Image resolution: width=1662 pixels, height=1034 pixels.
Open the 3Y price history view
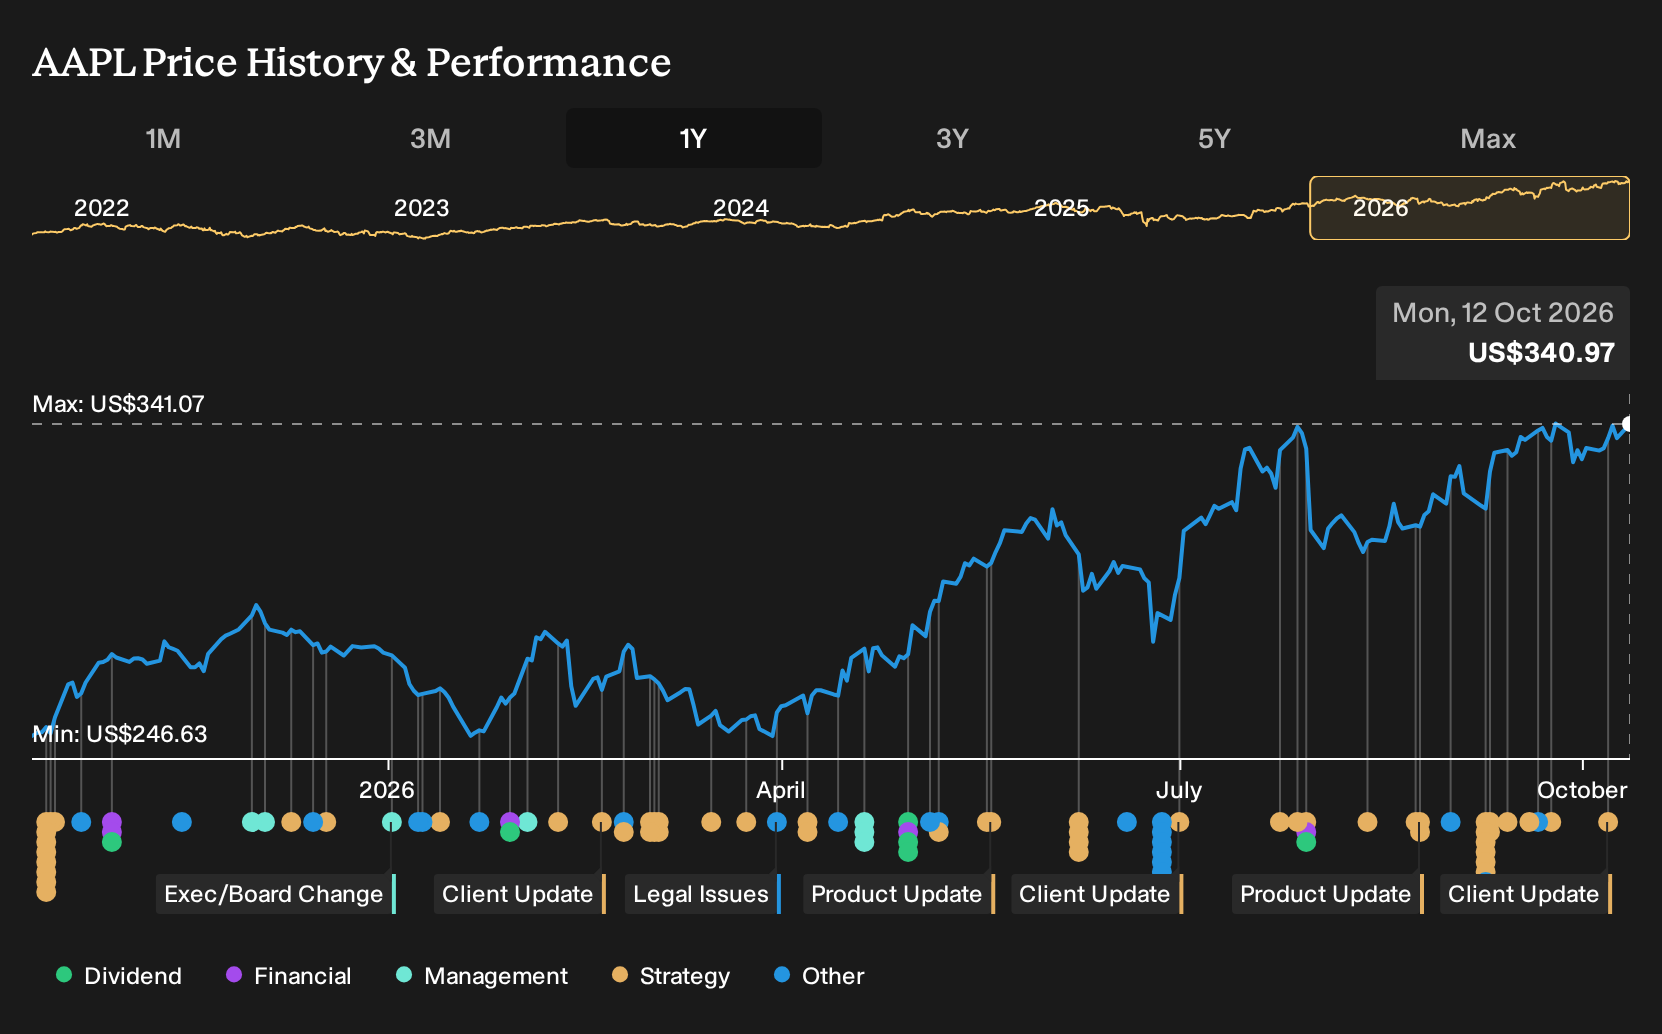coord(952,138)
